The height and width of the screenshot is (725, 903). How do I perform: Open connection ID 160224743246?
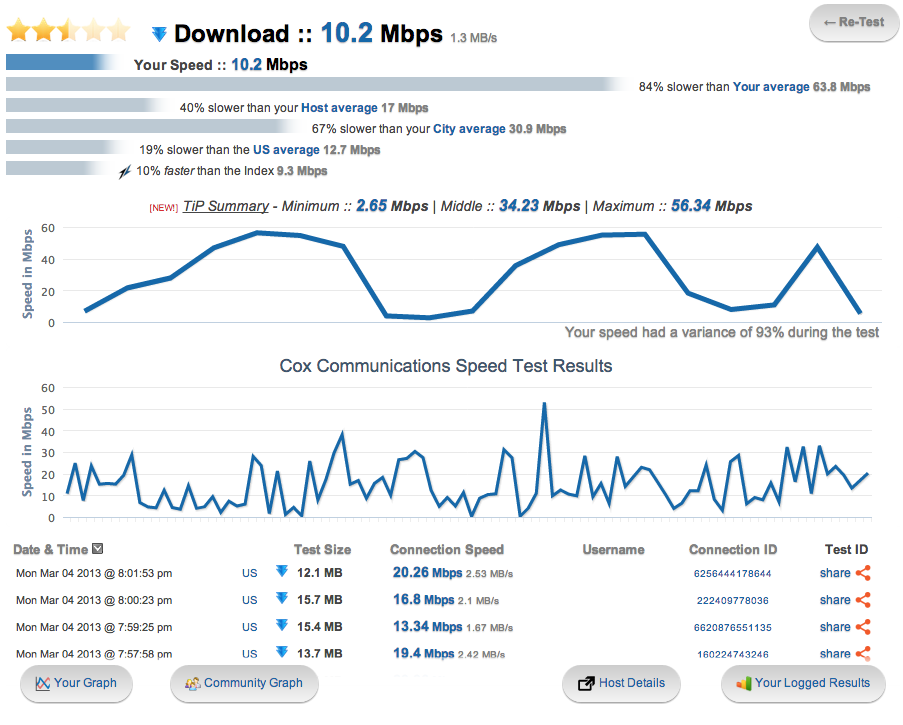click(x=733, y=654)
